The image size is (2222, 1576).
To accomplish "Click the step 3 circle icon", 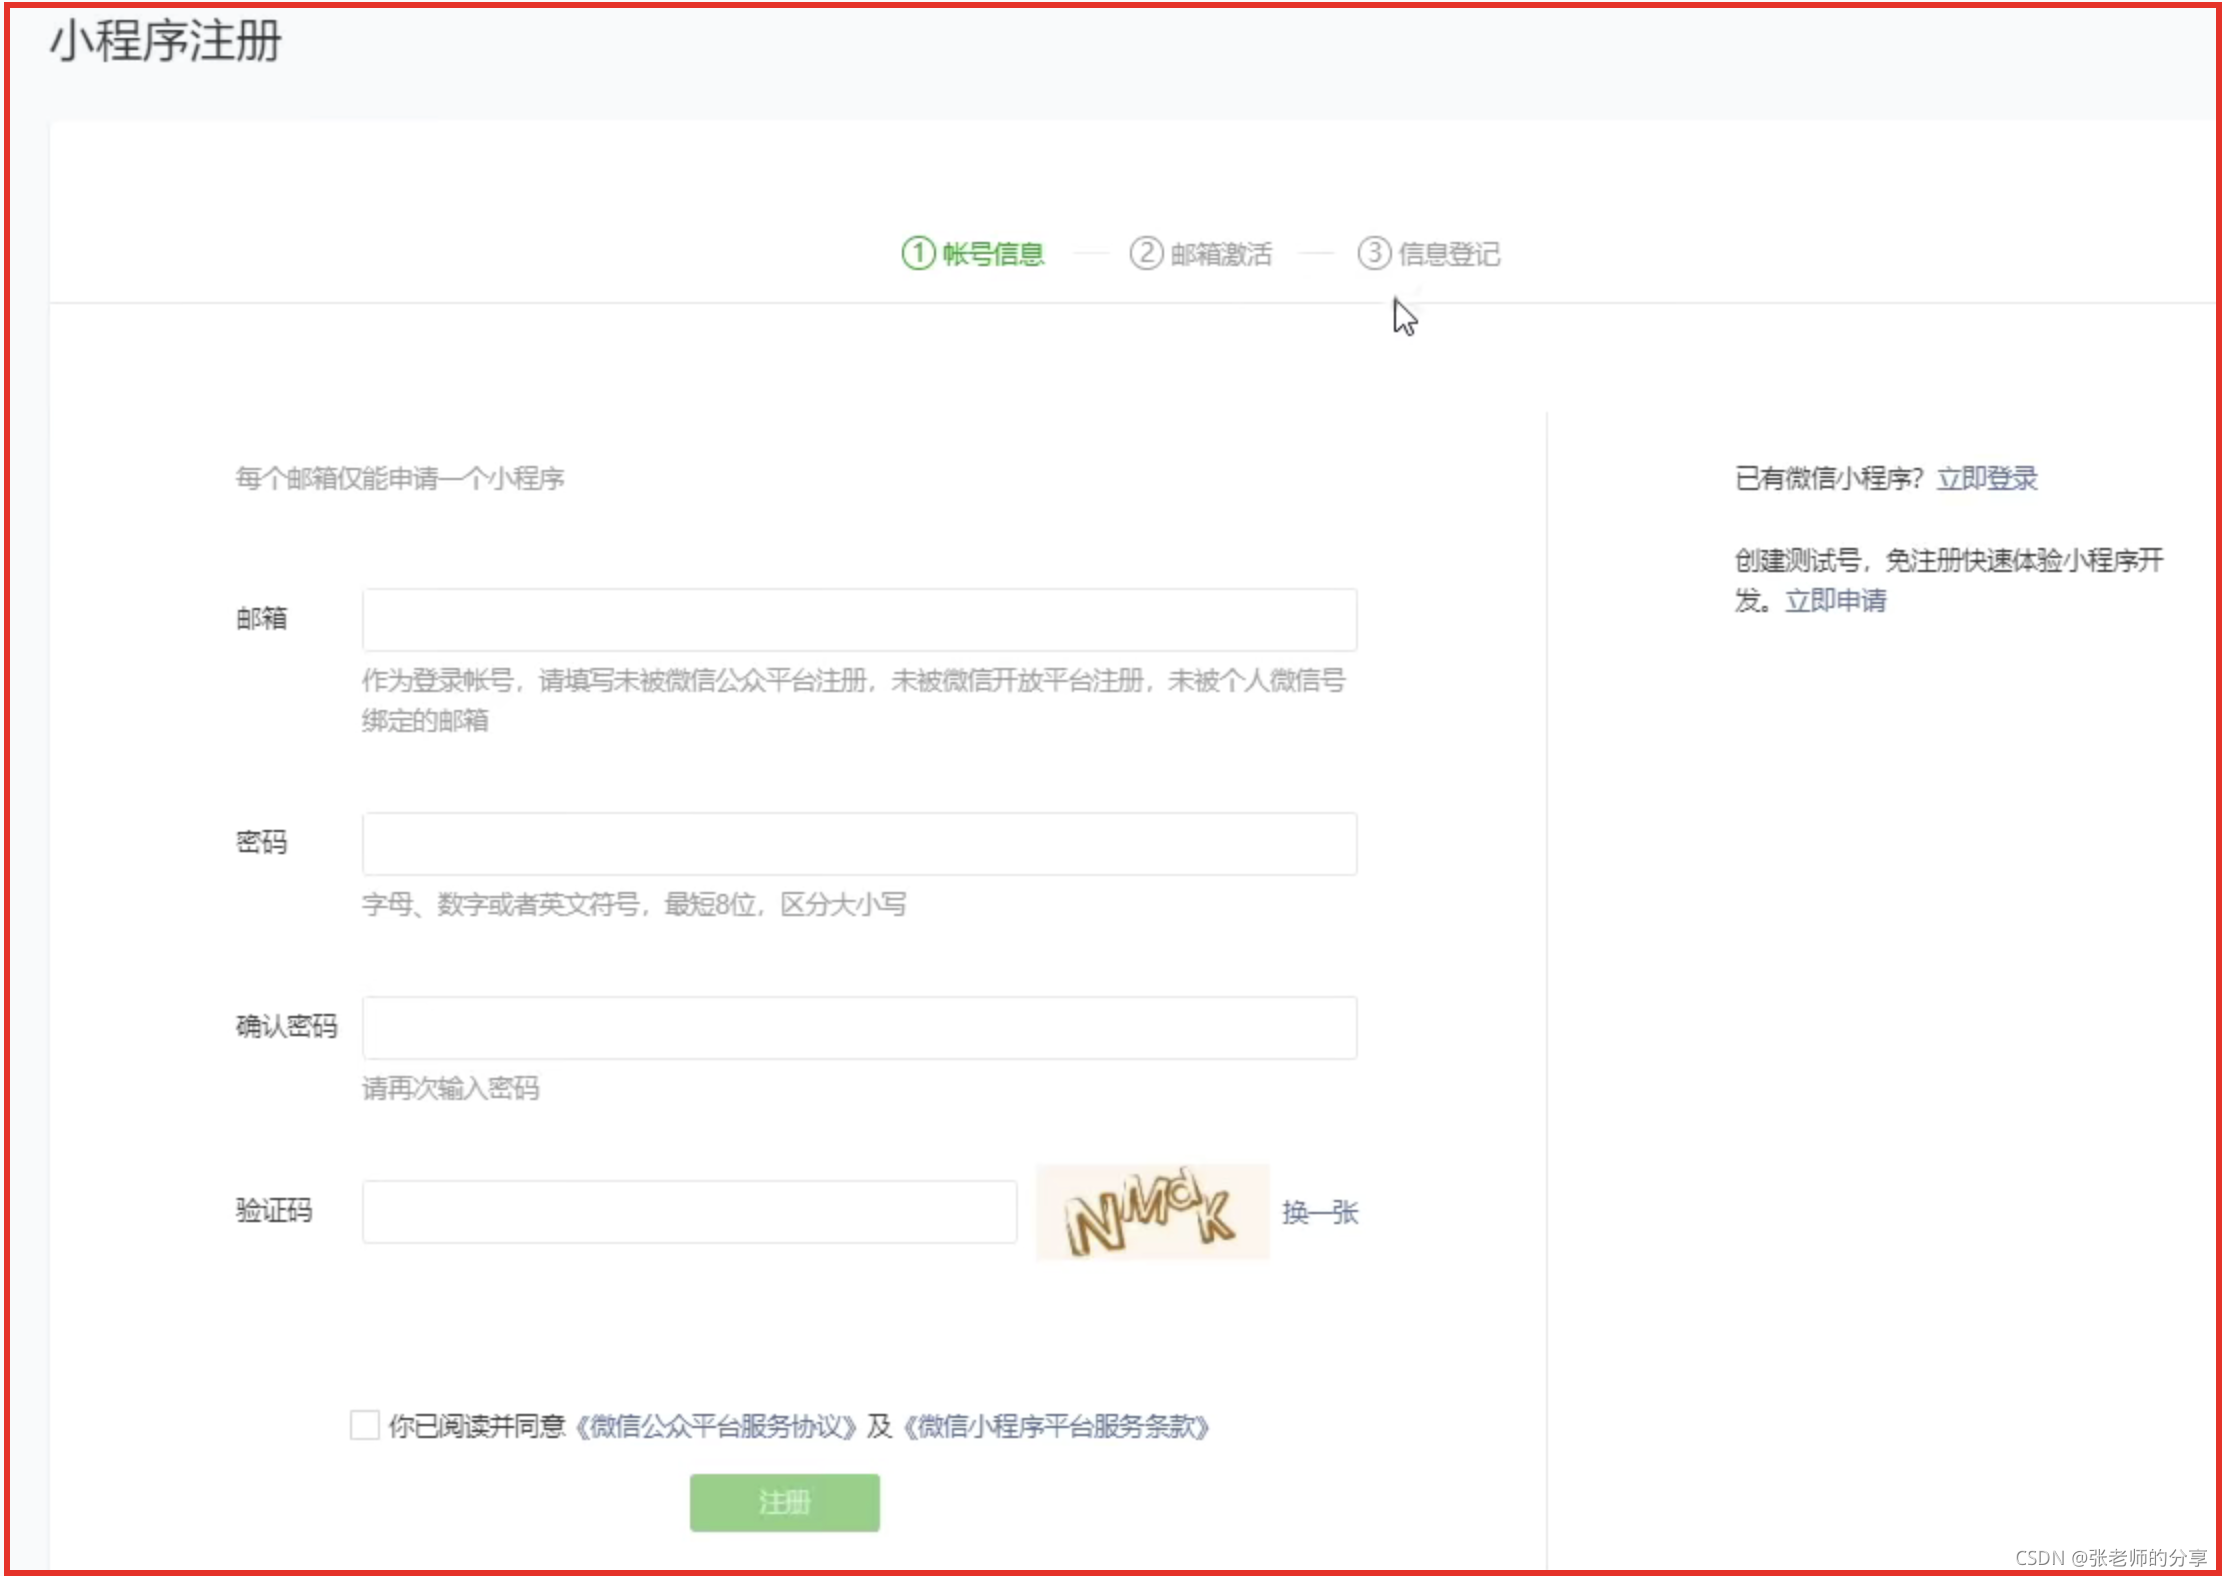I will [x=1374, y=253].
